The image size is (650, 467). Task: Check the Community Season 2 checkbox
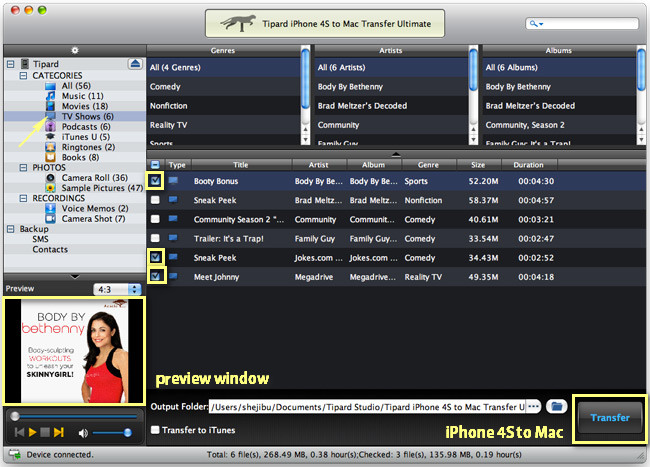coord(155,219)
